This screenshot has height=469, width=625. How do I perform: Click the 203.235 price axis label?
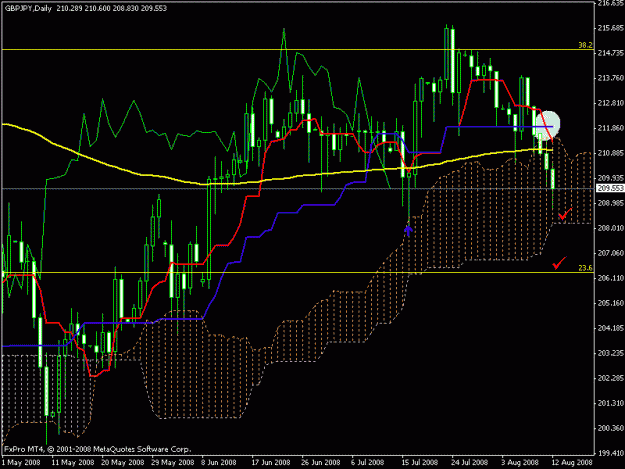click(x=611, y=353)
